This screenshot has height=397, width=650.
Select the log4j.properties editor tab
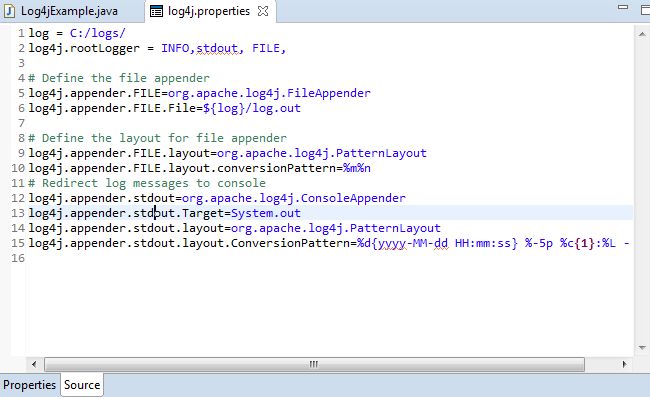point(210,11)
